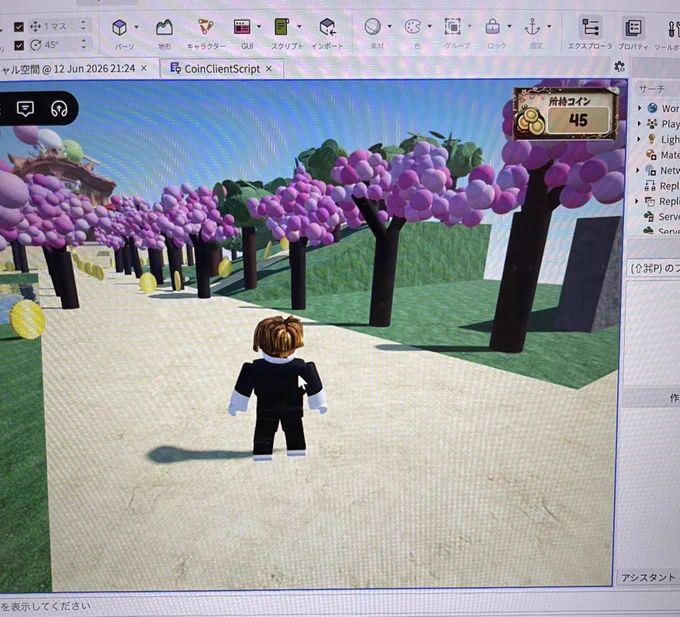Select the MaterialService icon in Explorer
This screenshot has width=680, height=617.
click(651, 154)
